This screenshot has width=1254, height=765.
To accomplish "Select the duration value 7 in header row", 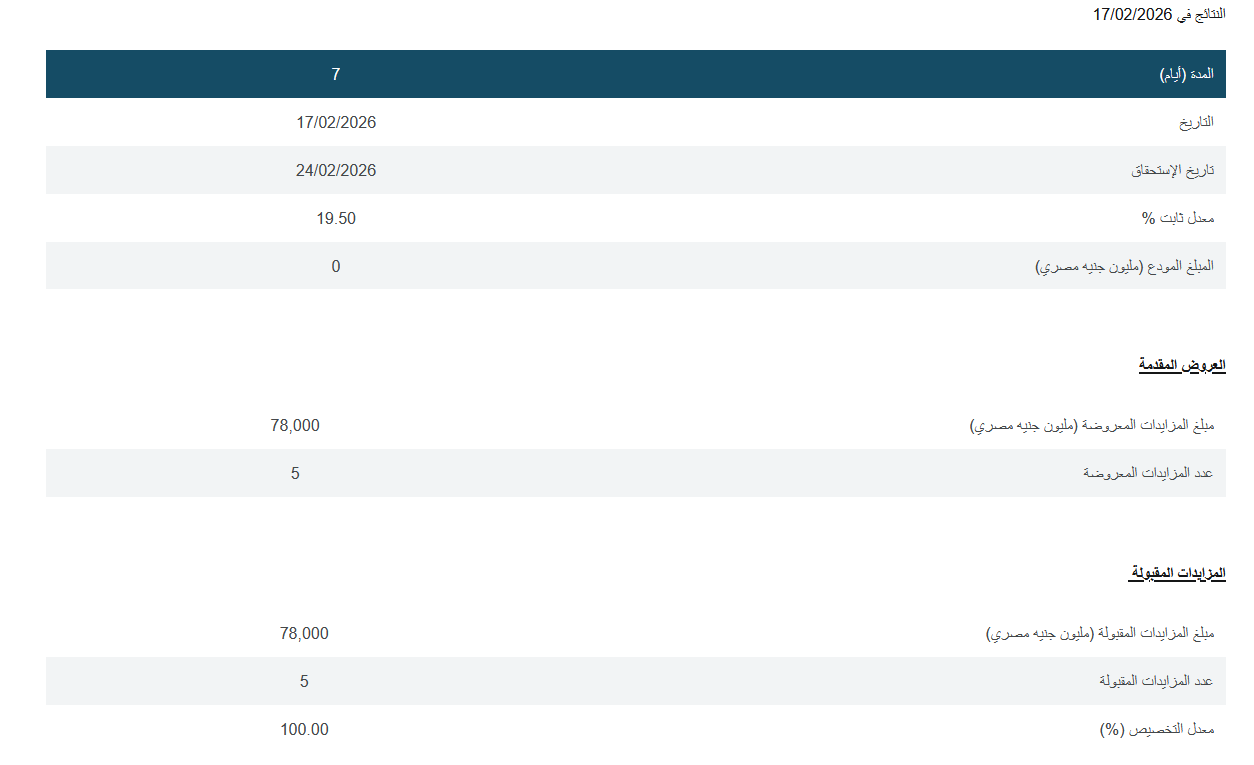I will 336,74.
